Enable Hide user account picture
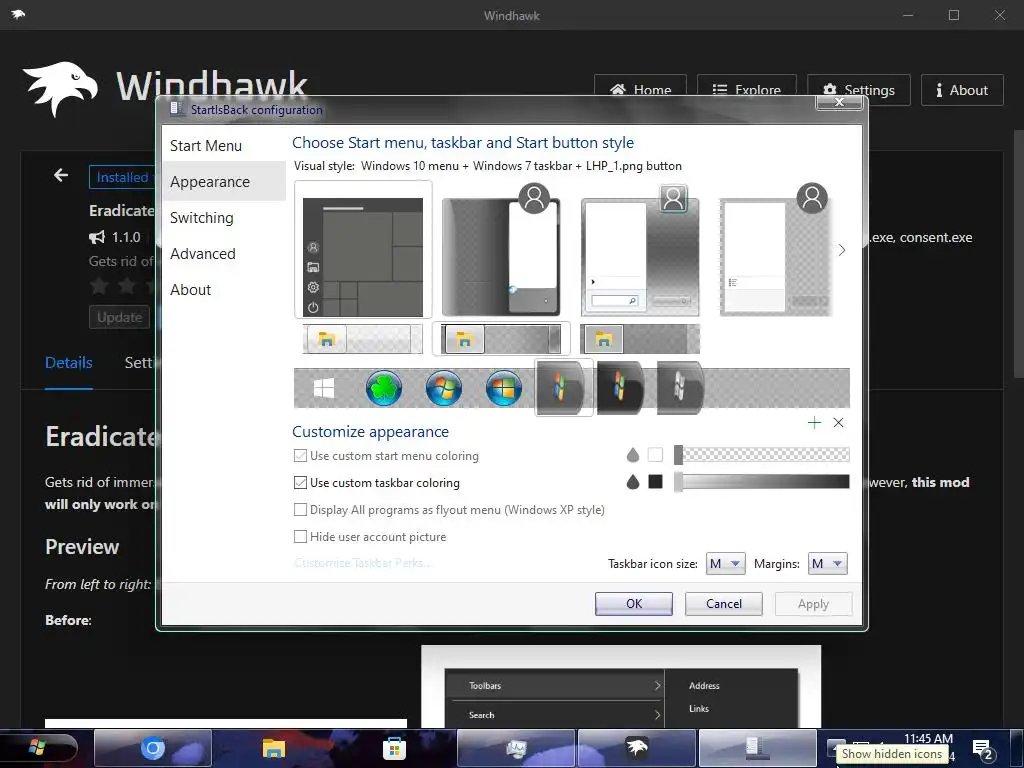This screenshot has width=1024, height=768. tap(370, 537)
